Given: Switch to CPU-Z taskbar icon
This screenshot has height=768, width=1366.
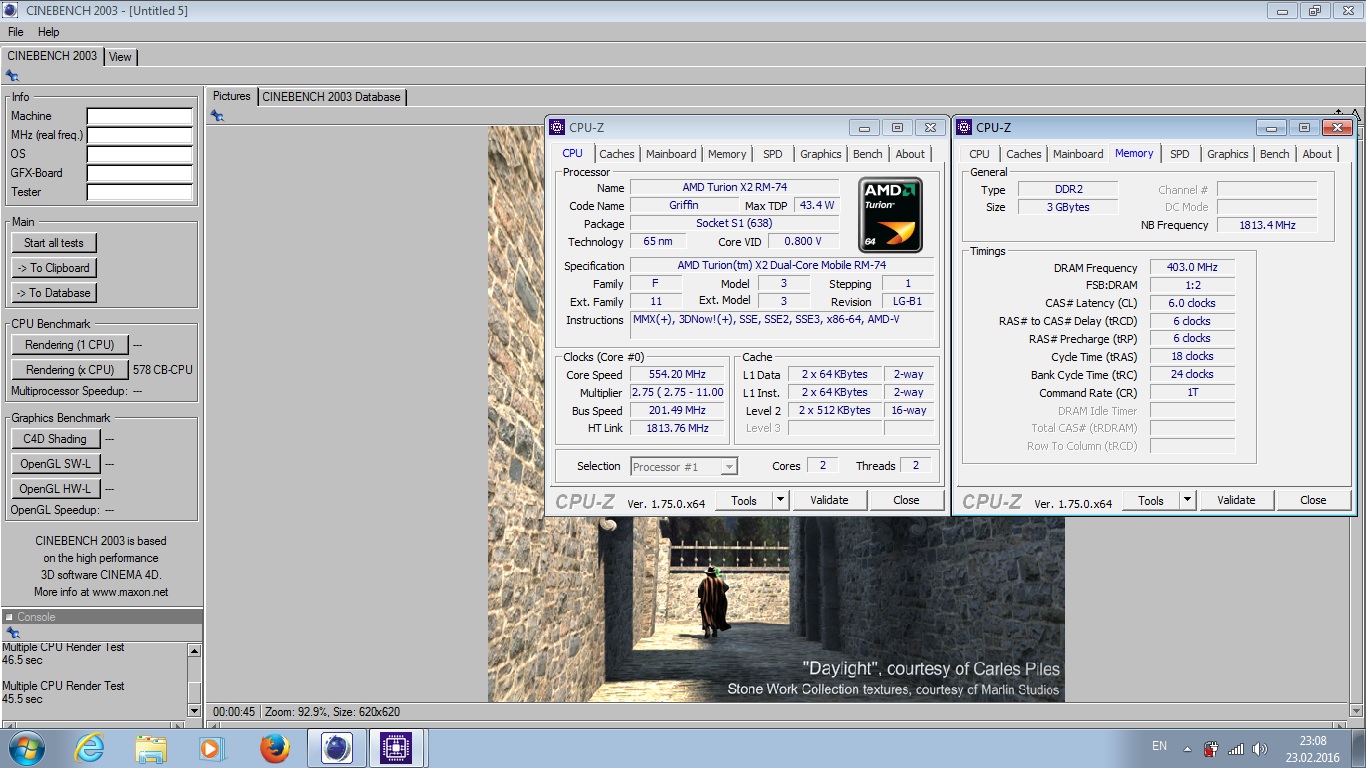Looking at the screenshot, I should coord(397,748).
